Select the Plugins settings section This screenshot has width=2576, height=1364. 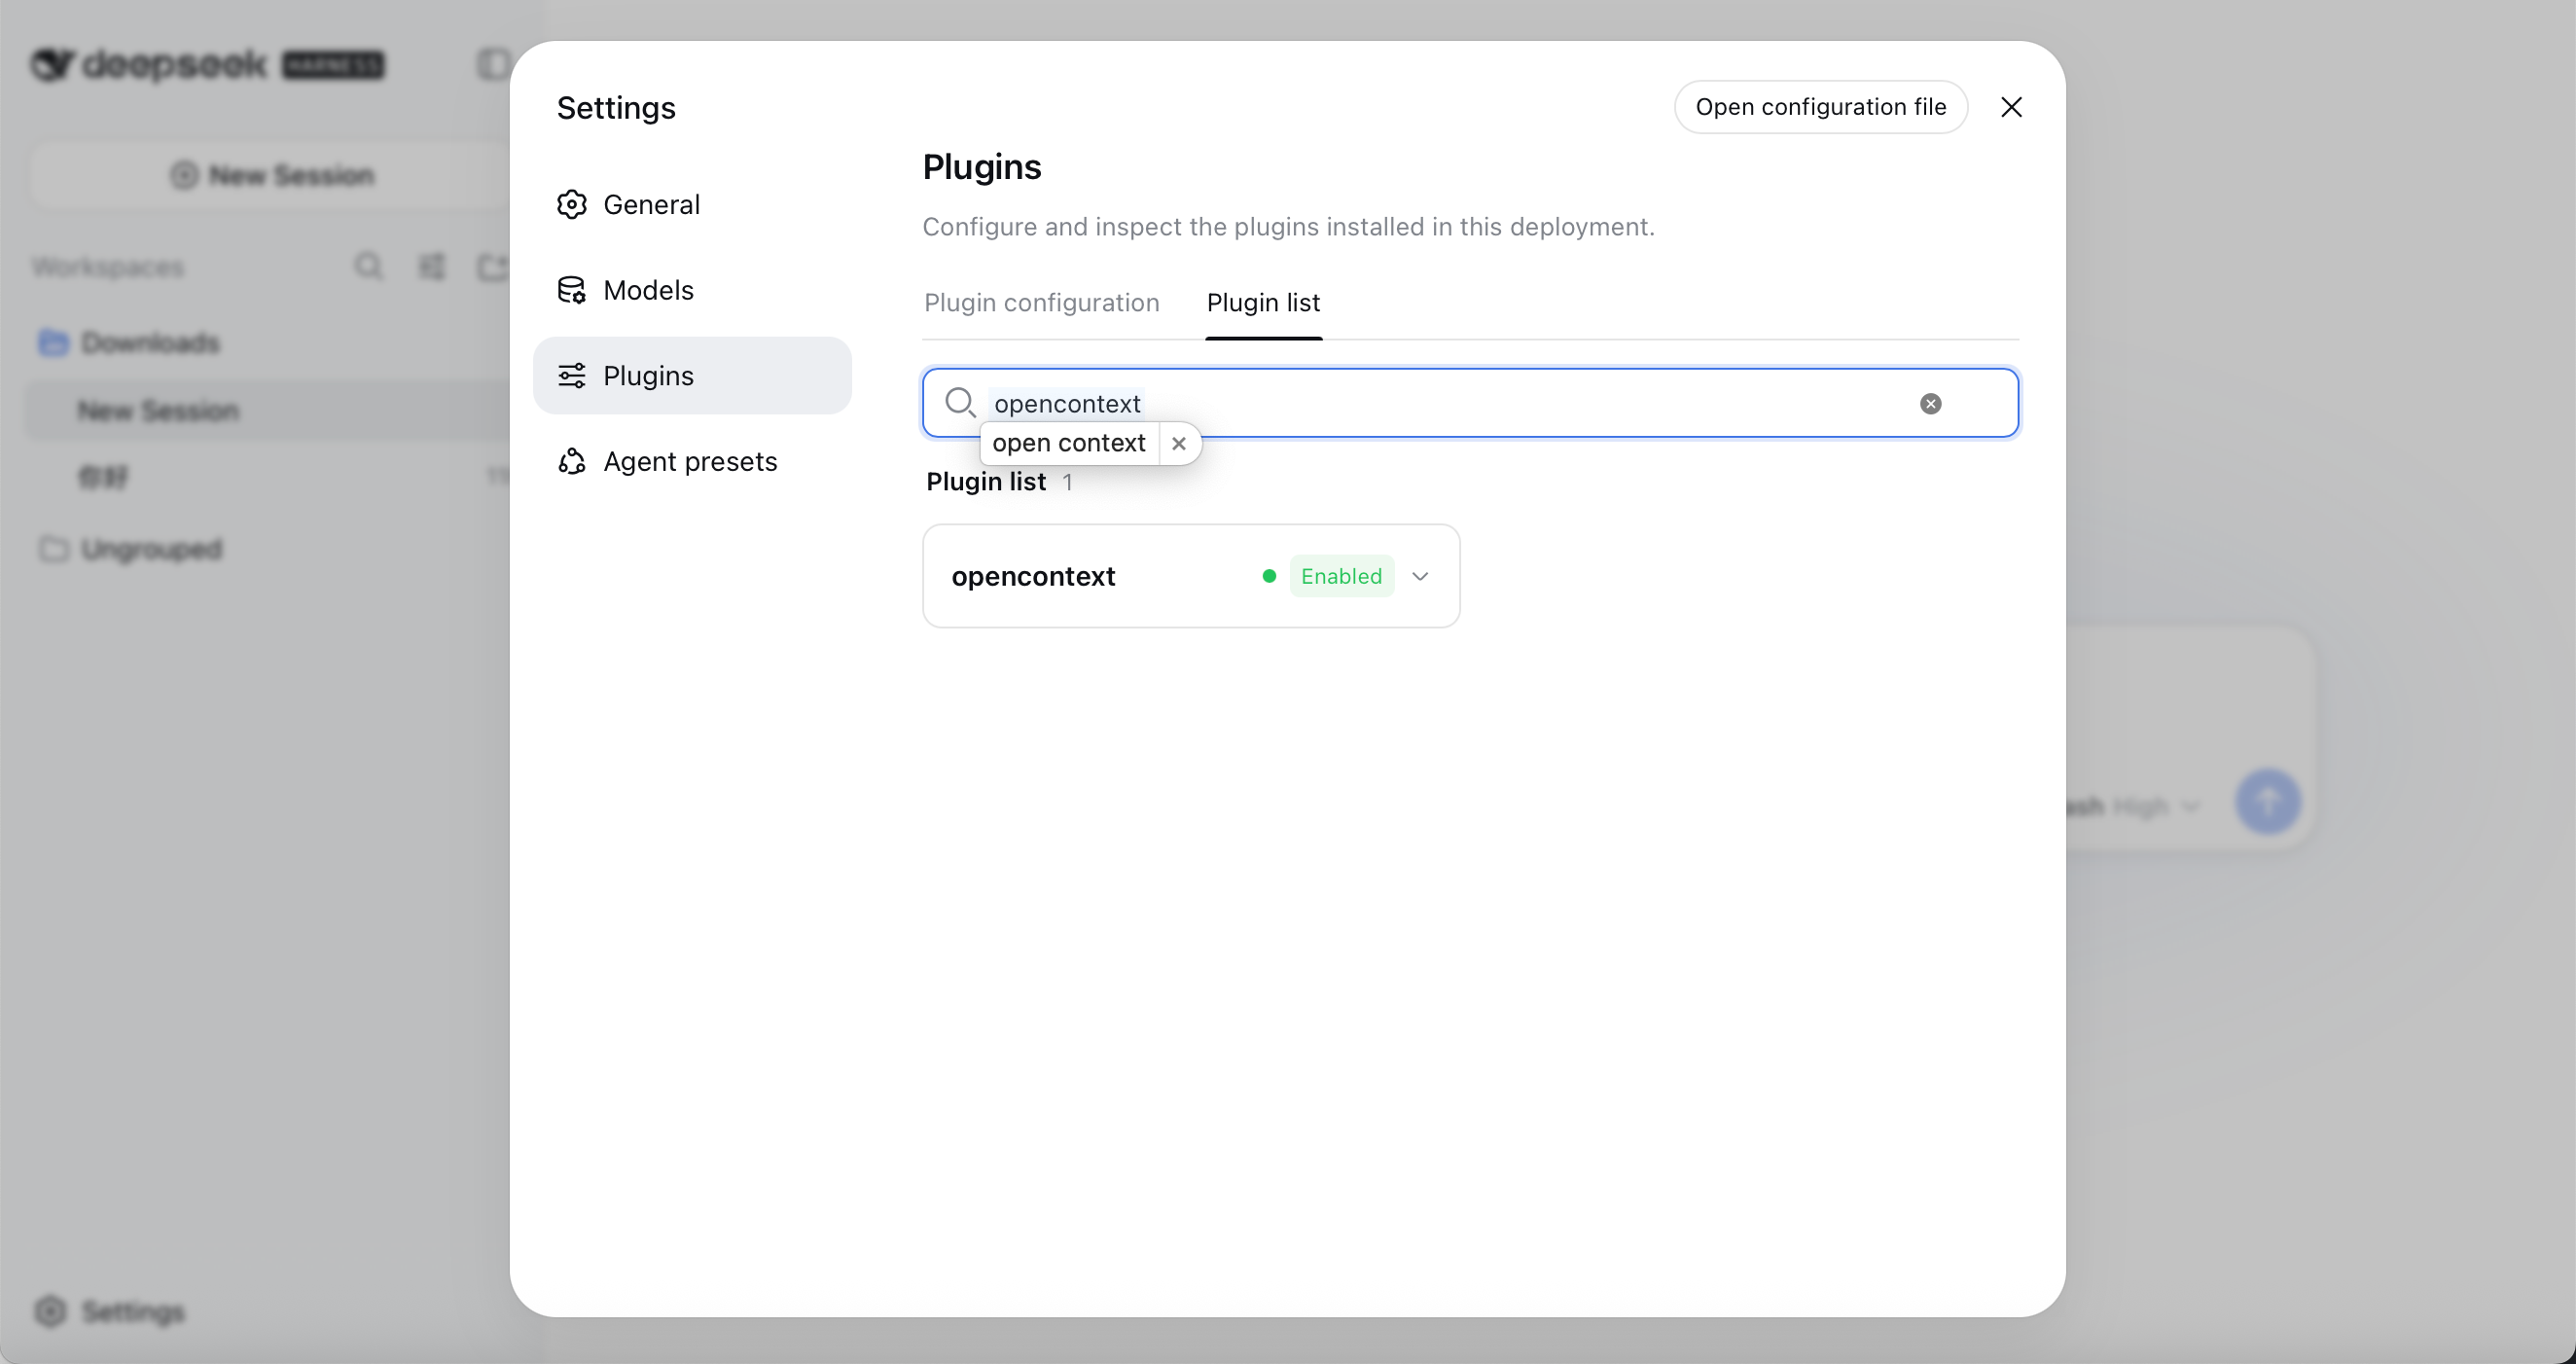click(x=692, y=376)
